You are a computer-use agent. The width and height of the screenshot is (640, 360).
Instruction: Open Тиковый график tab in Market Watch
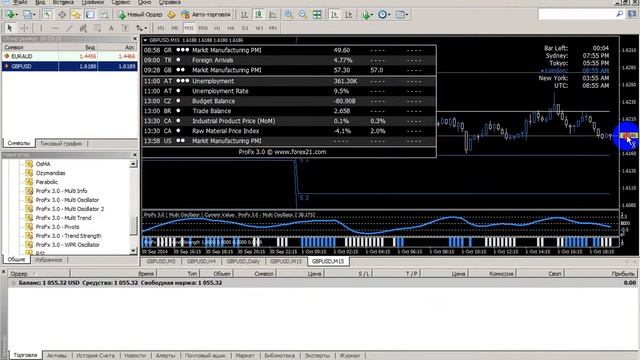(61, 144)
